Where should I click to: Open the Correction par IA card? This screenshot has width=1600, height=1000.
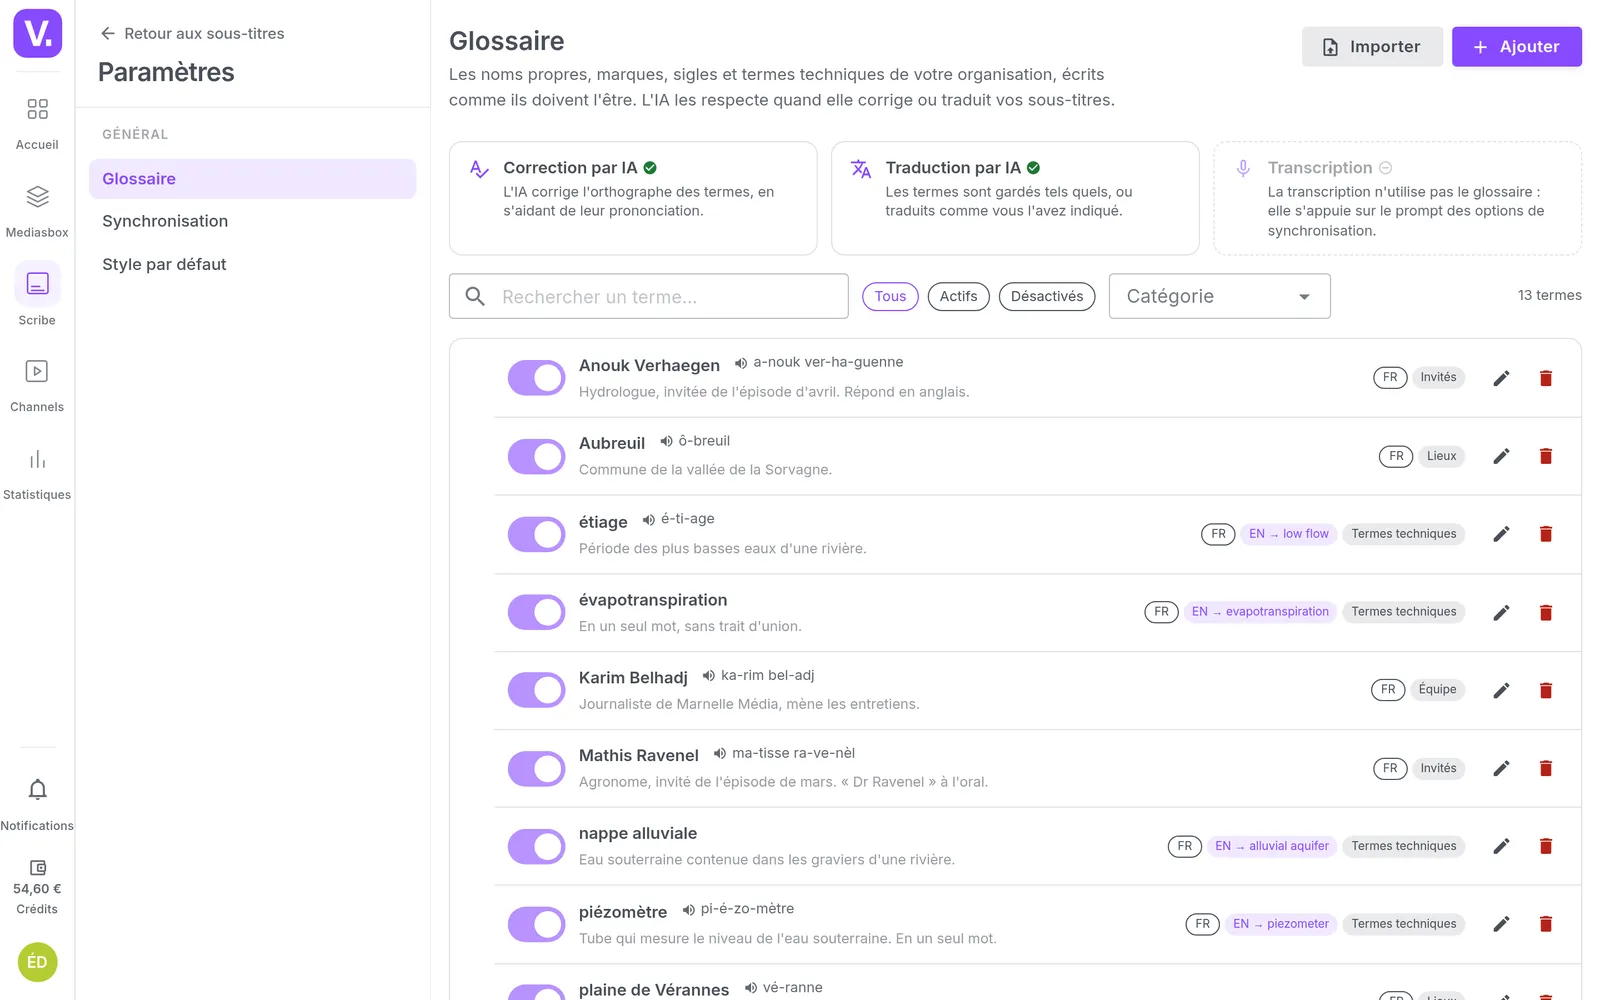tap(633, 198)
